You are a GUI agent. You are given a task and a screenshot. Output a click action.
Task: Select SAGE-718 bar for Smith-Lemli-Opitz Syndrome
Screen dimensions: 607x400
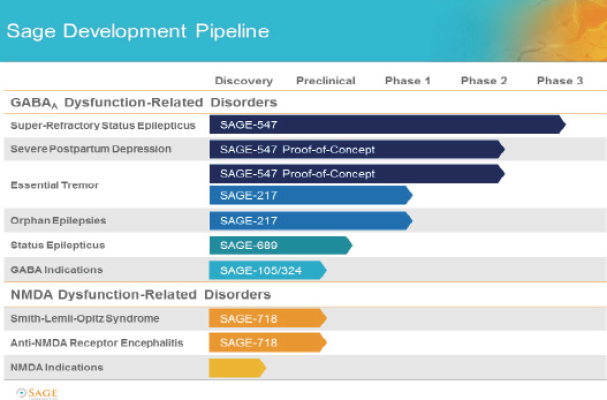(x=268, y=318)
